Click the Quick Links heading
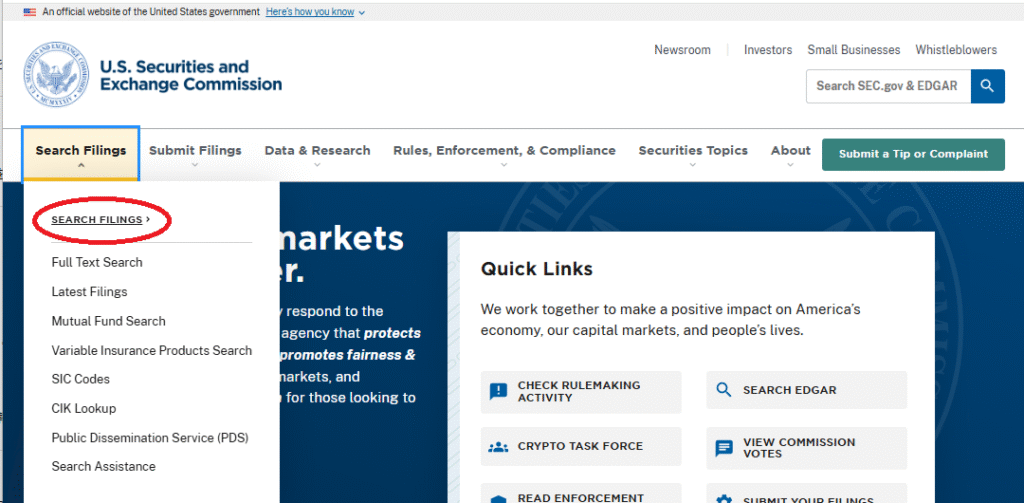Screen dimensions: 1024x503 [x=537, y=268]
